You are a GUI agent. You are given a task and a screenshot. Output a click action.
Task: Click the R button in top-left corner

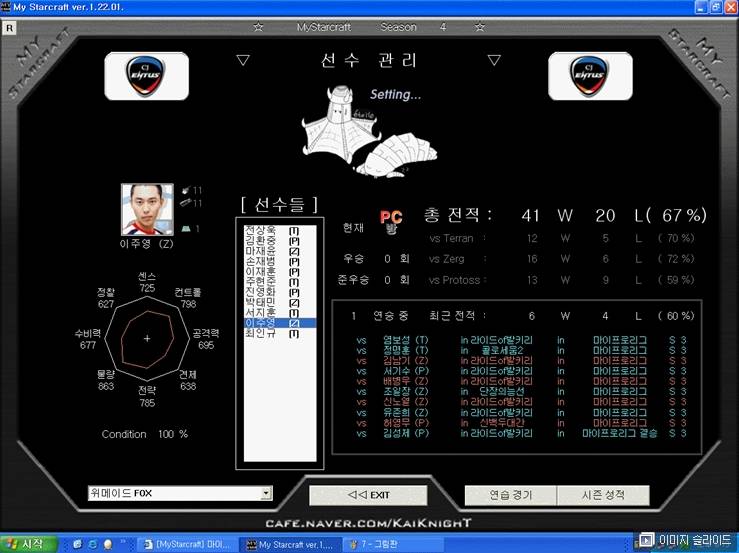pos(10,28)
